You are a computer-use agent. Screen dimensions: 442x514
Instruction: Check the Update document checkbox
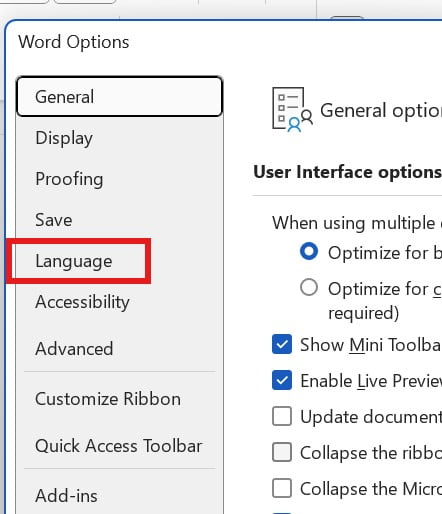(x=282, y=416)
